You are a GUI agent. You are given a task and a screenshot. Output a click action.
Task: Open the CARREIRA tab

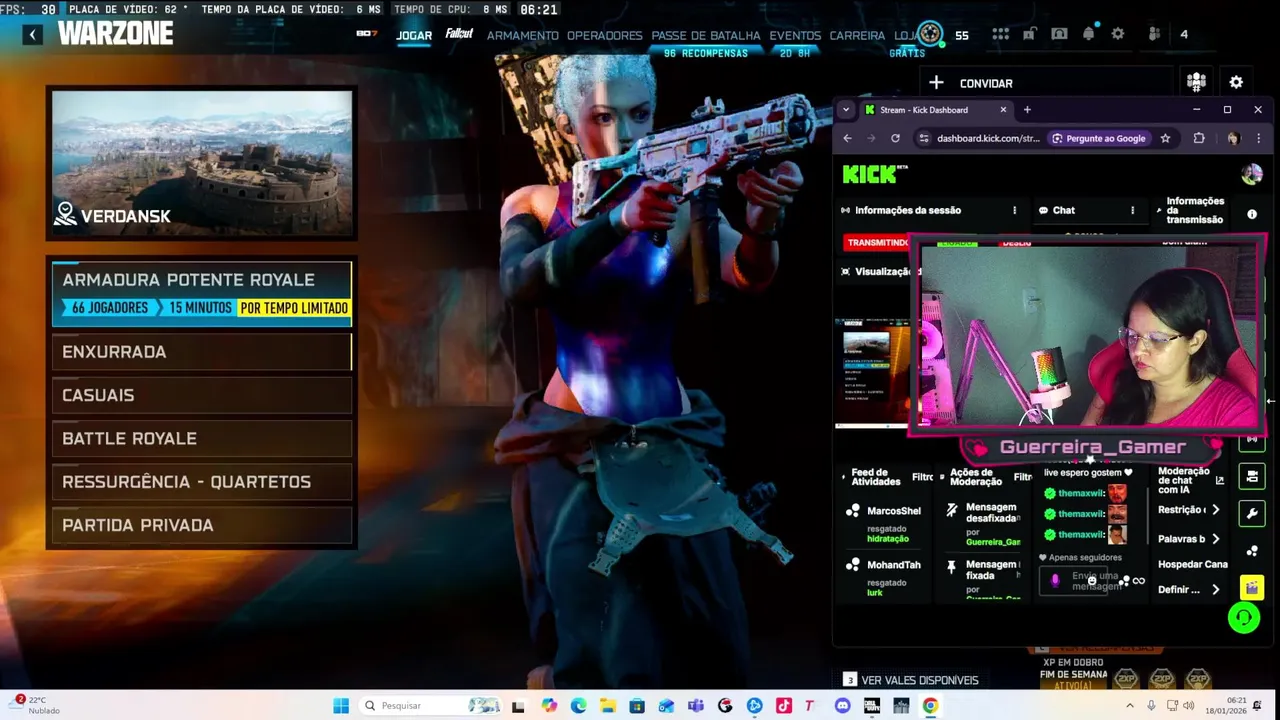tap(857, 35)
